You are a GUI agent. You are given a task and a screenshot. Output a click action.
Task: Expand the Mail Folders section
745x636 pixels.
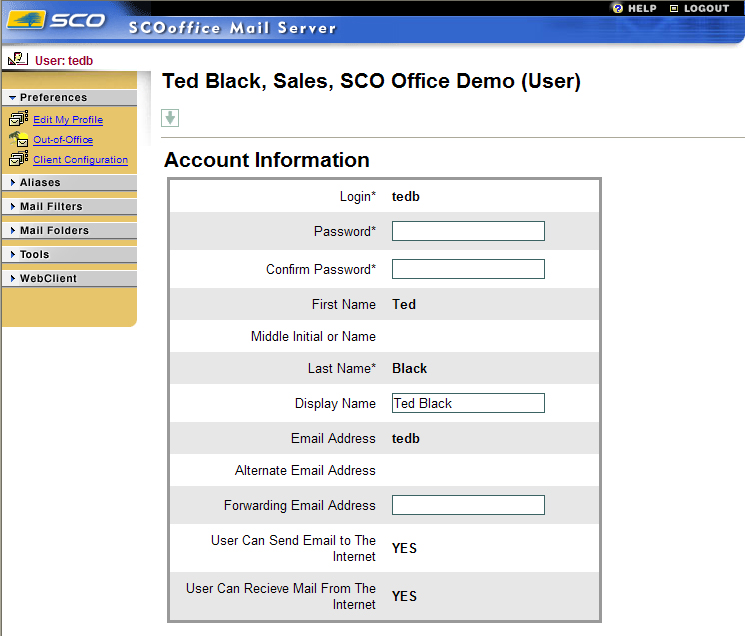[54, 231]
